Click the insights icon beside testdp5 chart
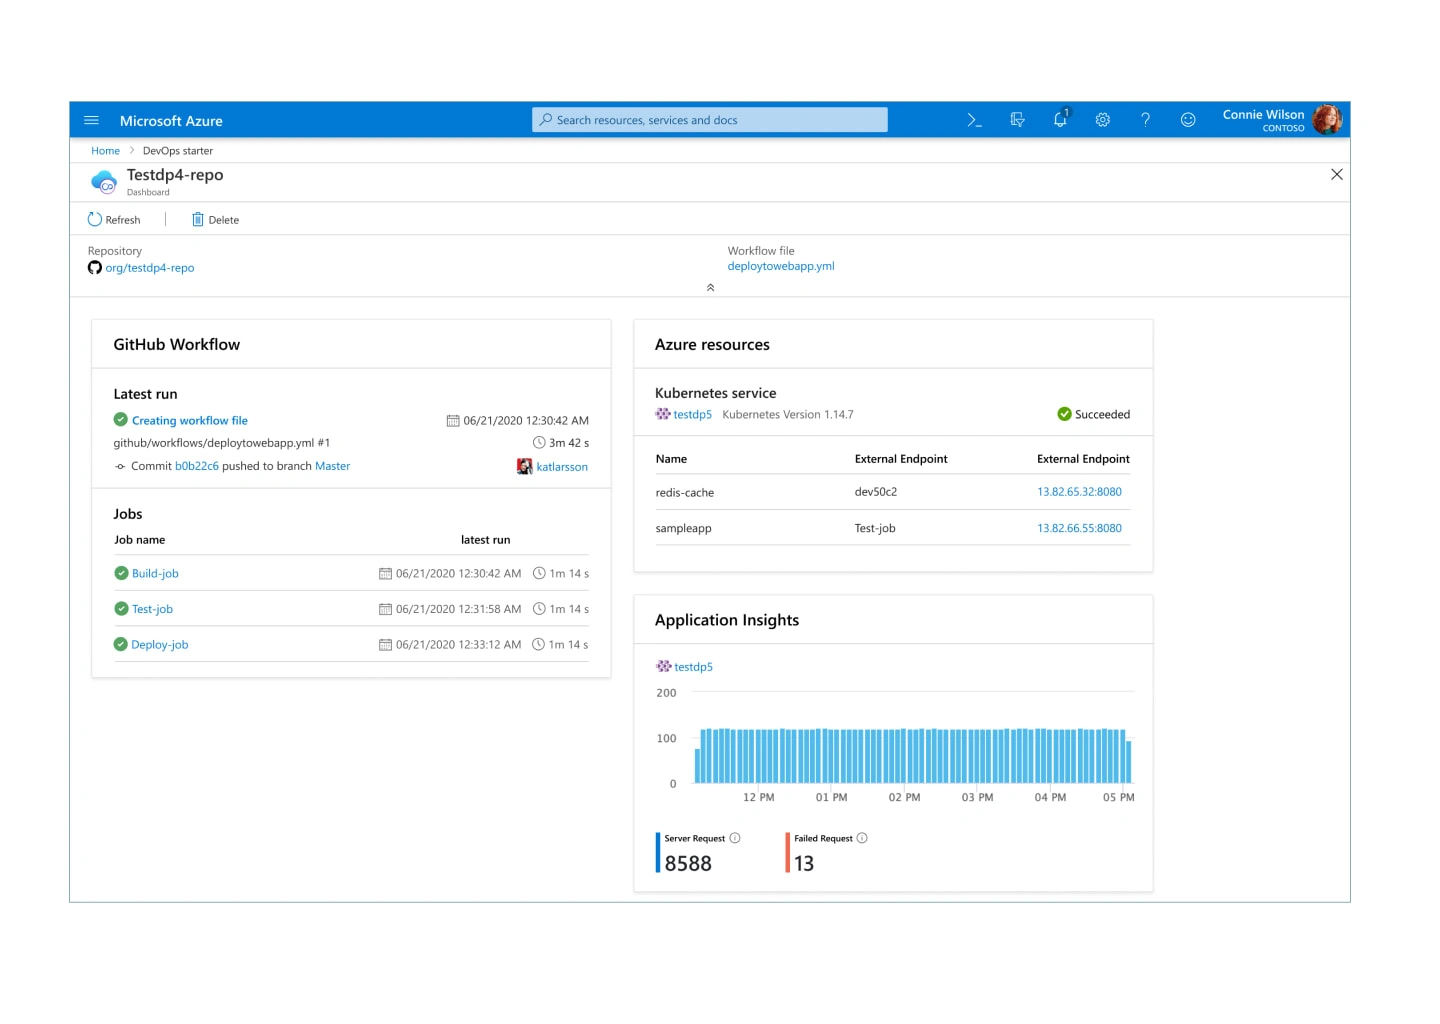 pos(664,666)
